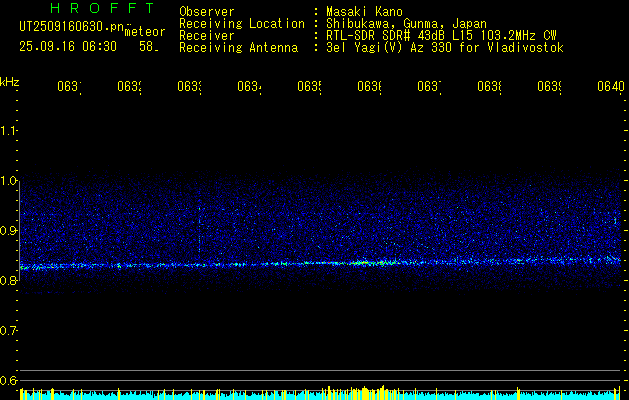This screenshot has width=629, height=400.
Task: Click the green HROFFT title
Action: (x=102, y=8)
